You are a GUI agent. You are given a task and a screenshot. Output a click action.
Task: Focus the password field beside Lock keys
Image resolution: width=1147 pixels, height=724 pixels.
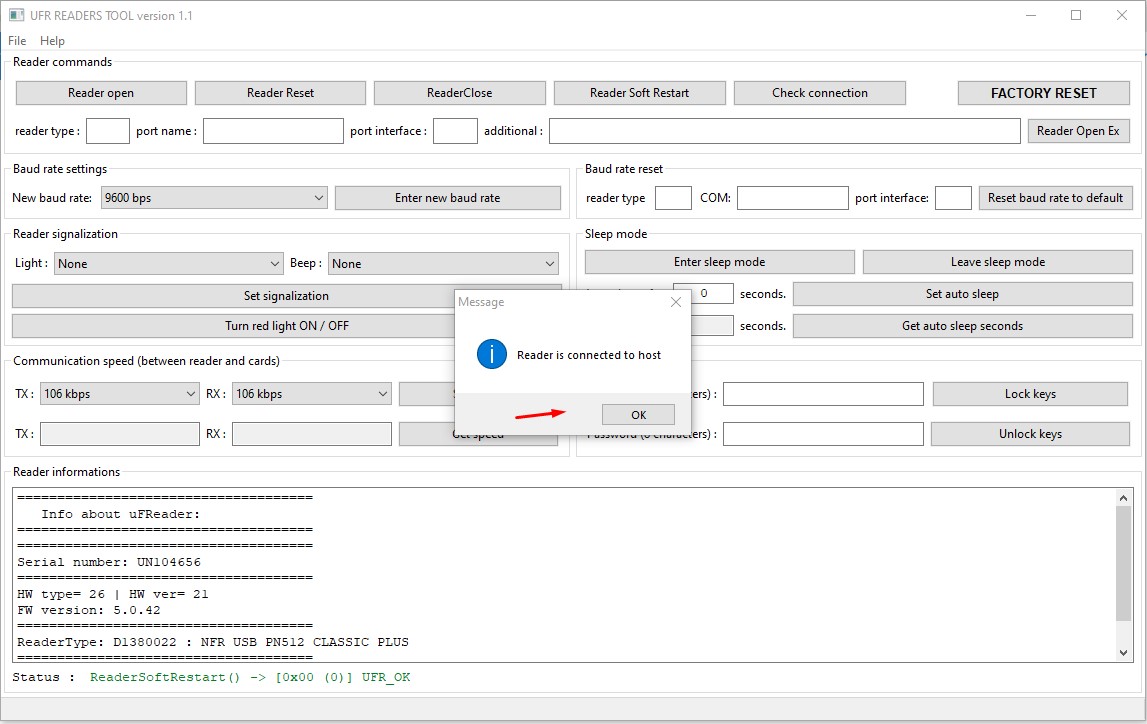pyautogui.click(x=823, y=393)
